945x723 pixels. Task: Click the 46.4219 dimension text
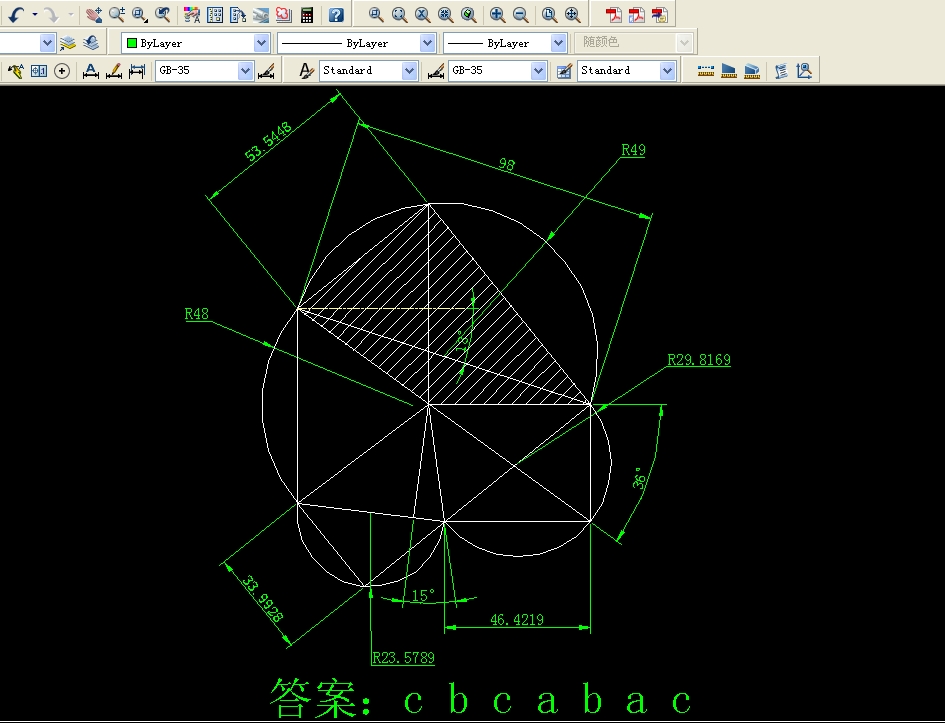coord(516,619)
